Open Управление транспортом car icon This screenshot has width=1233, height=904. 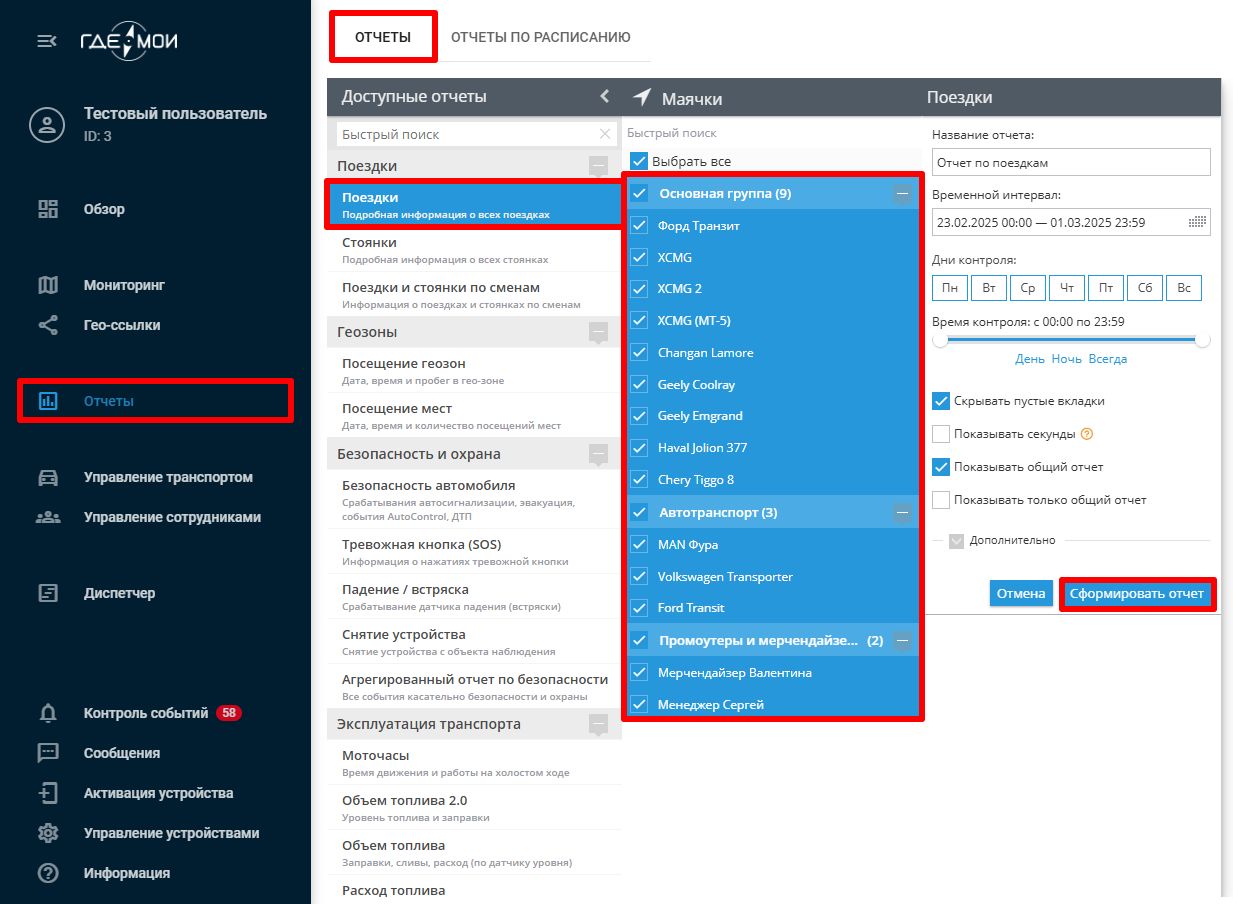coord(47,477)
